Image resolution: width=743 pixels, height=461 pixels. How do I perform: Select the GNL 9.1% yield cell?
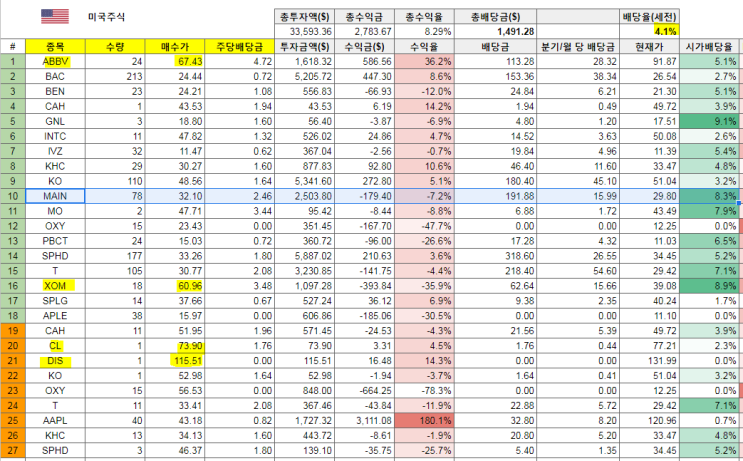pyautogui.click(x=709, y=121)
